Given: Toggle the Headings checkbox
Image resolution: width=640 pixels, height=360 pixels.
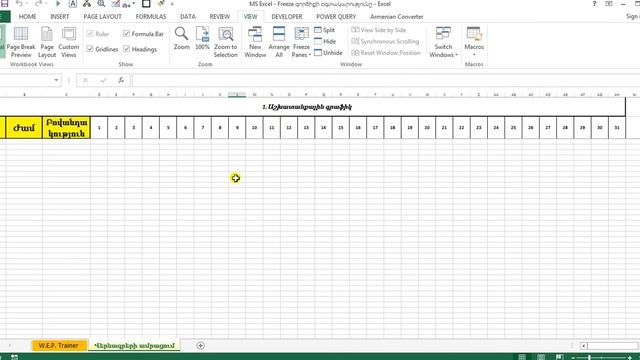Looking at the screenshot, I should click(x=140, y=49).
